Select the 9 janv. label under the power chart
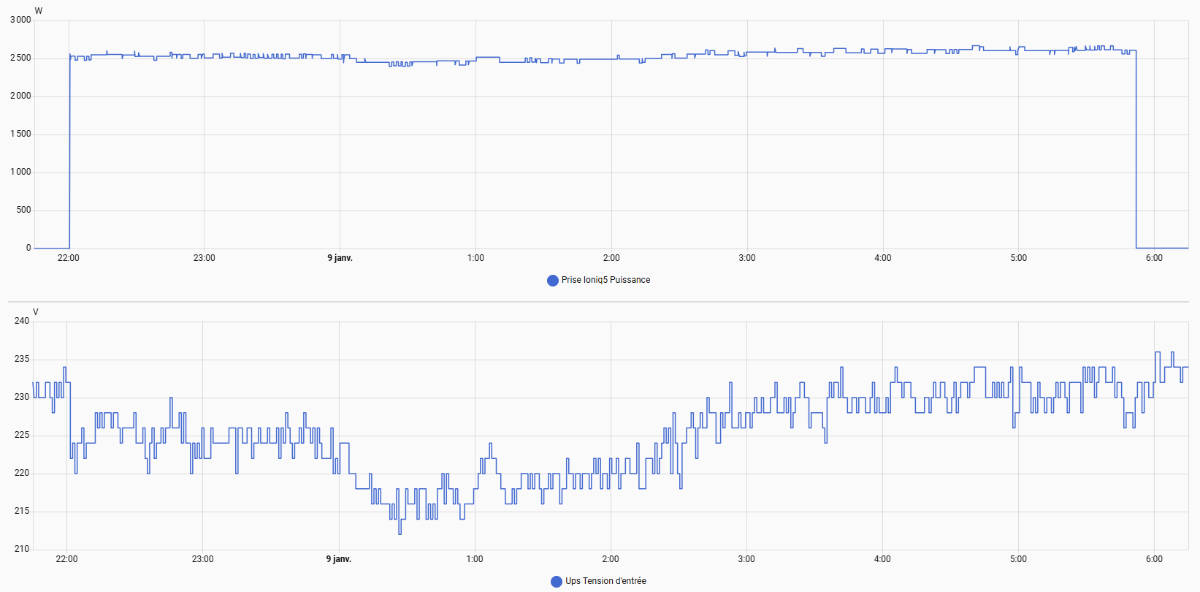The width and height of the screenshot is (1200, 592). pos(340,258)
